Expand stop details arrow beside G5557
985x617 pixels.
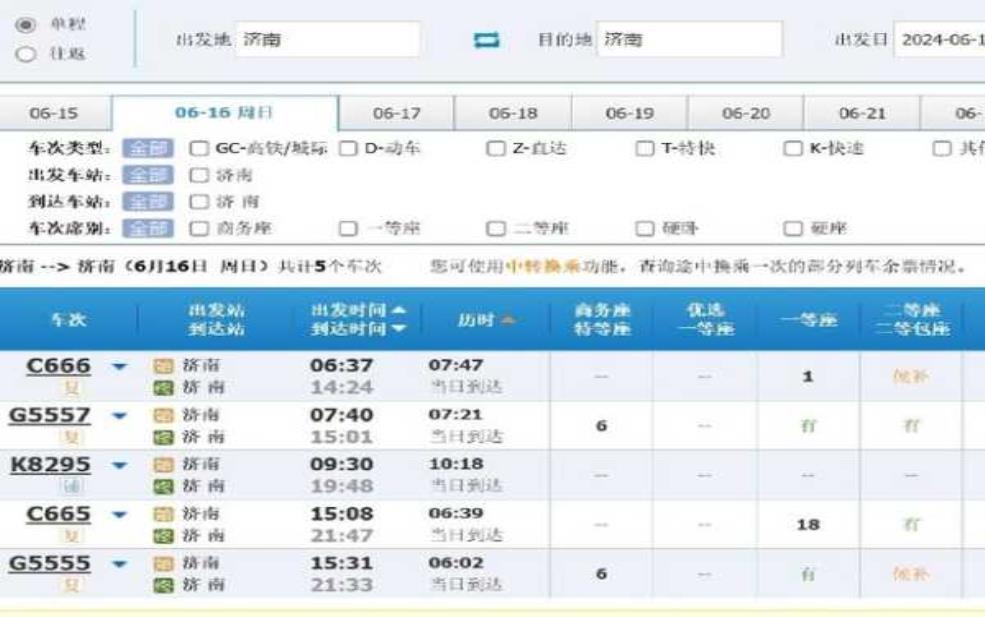(x=120, y=416)
